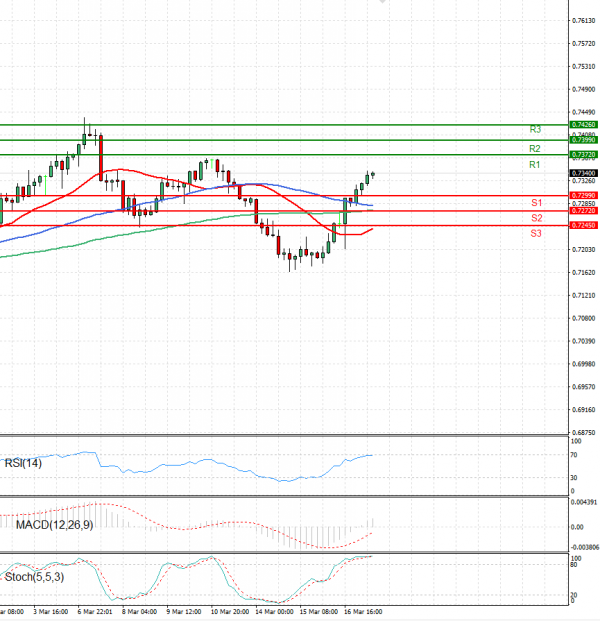Viewport: 600px width, 621px height.
Task: Click the R1 resistance label
Action: point(535,164)
